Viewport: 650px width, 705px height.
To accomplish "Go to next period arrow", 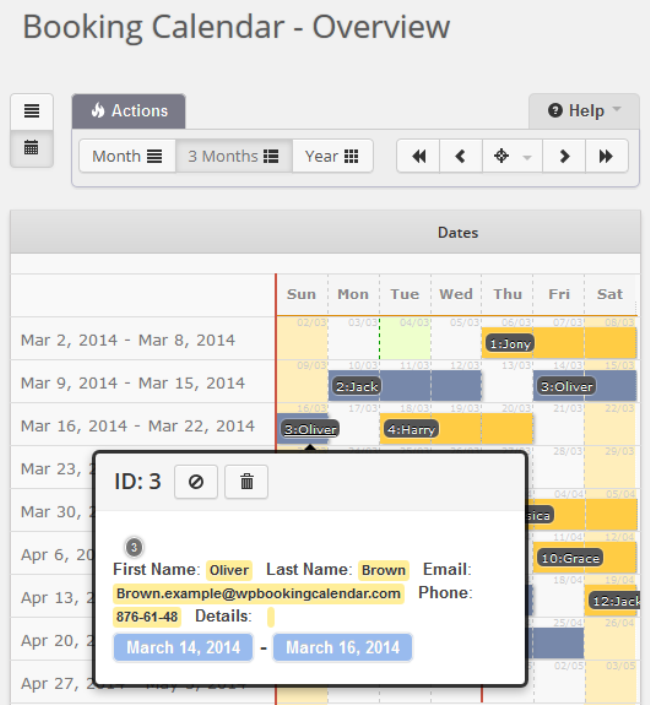I will [564, 156].
